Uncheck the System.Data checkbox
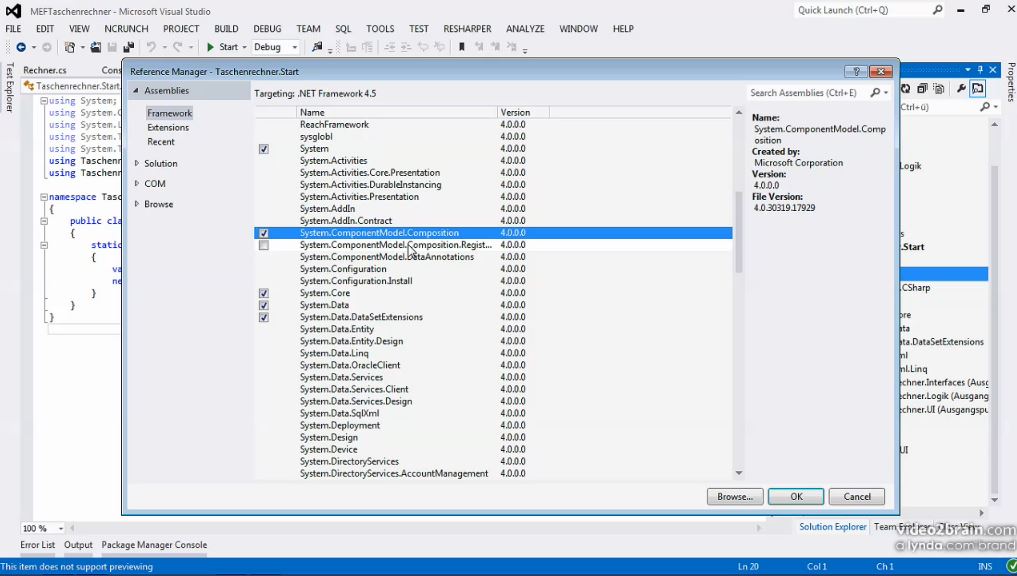Viewport: 1017px width, 576px height. coord(264,305)
